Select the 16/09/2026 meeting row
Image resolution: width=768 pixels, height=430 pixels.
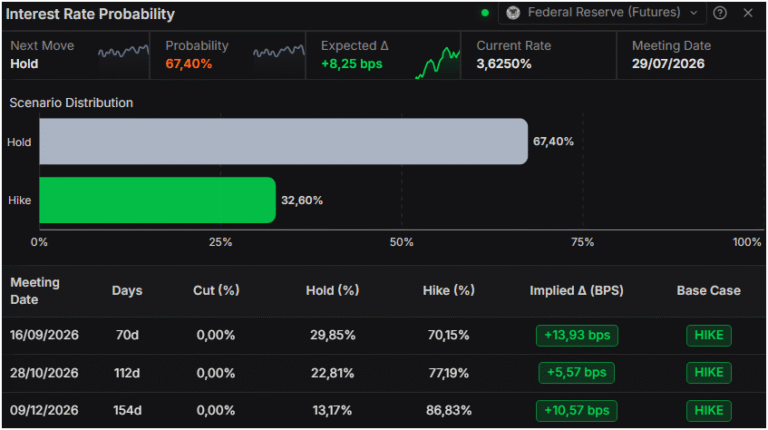pos(384,335)
